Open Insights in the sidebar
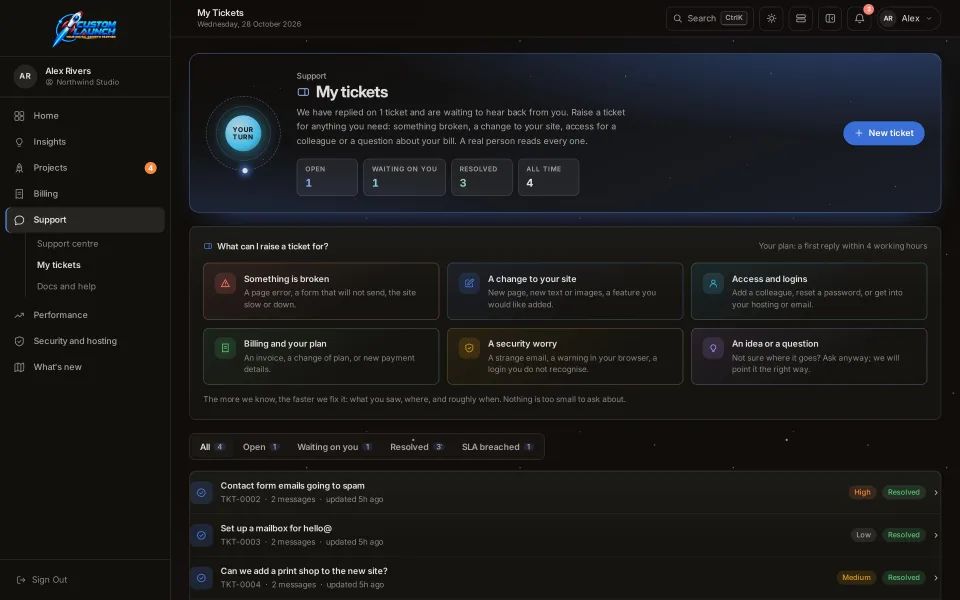The height and width of the screenshot is (600, 960). click(x=84, y=141)
